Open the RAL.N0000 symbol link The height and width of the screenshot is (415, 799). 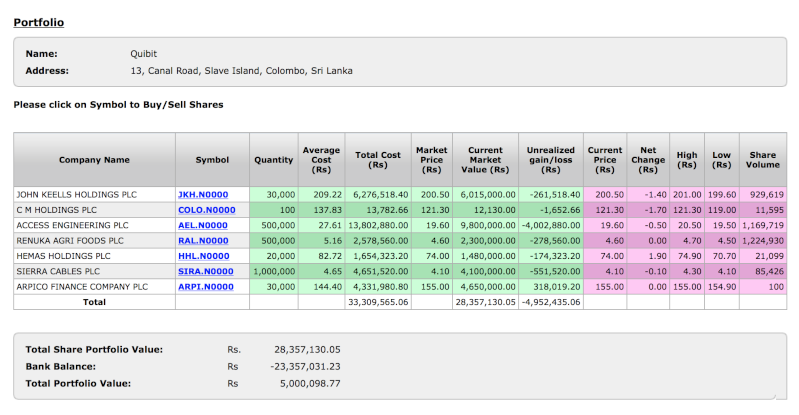203,241
